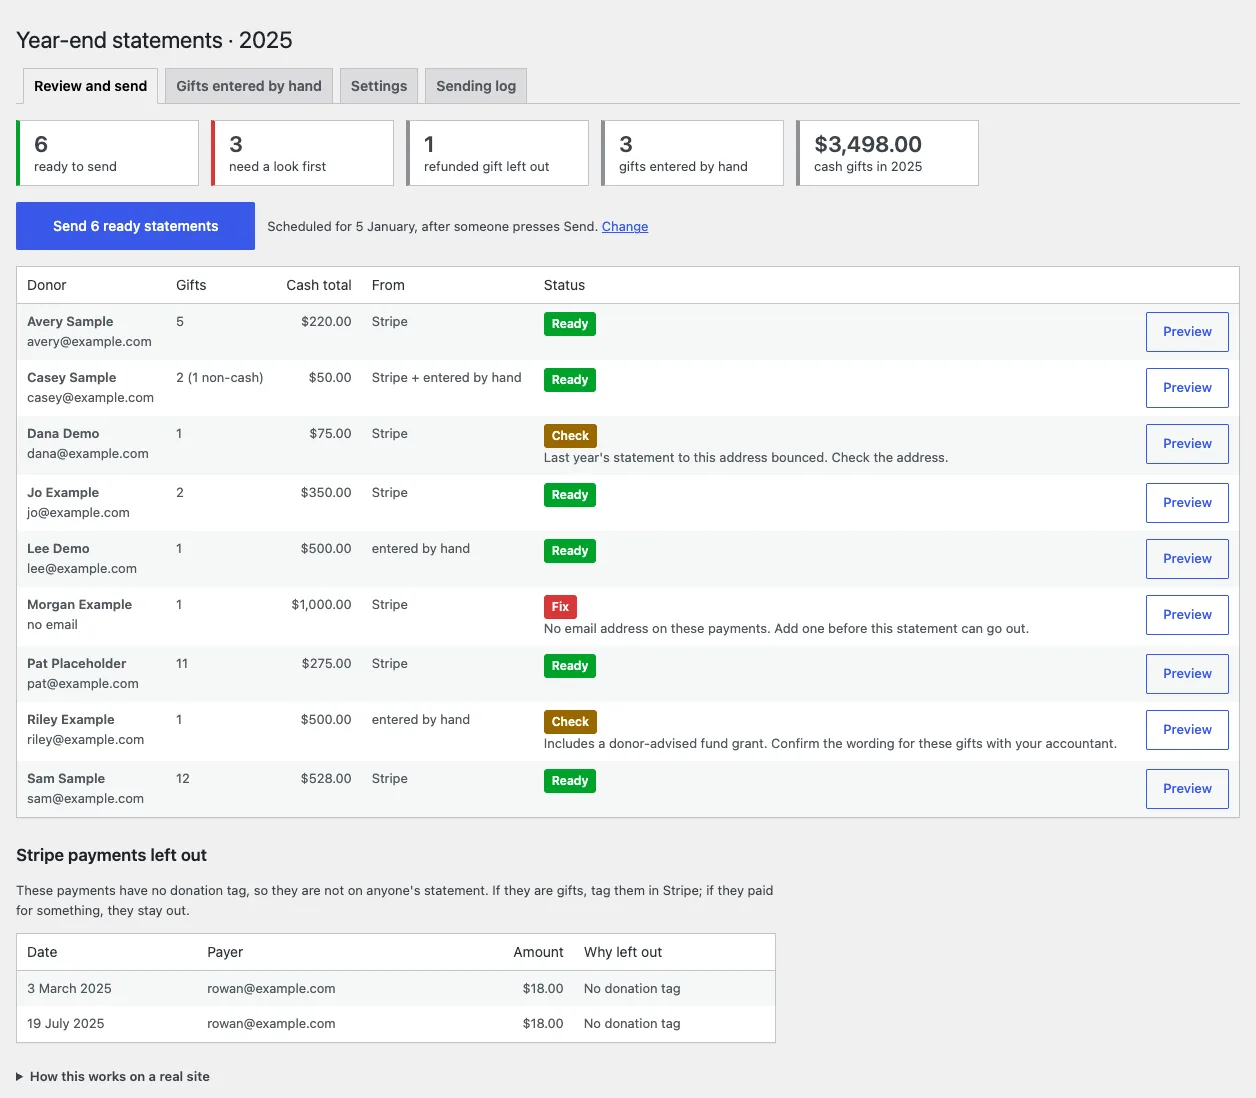Click email riley@example.com
Screen dimensions: 1256x1098
click(85, 740)
